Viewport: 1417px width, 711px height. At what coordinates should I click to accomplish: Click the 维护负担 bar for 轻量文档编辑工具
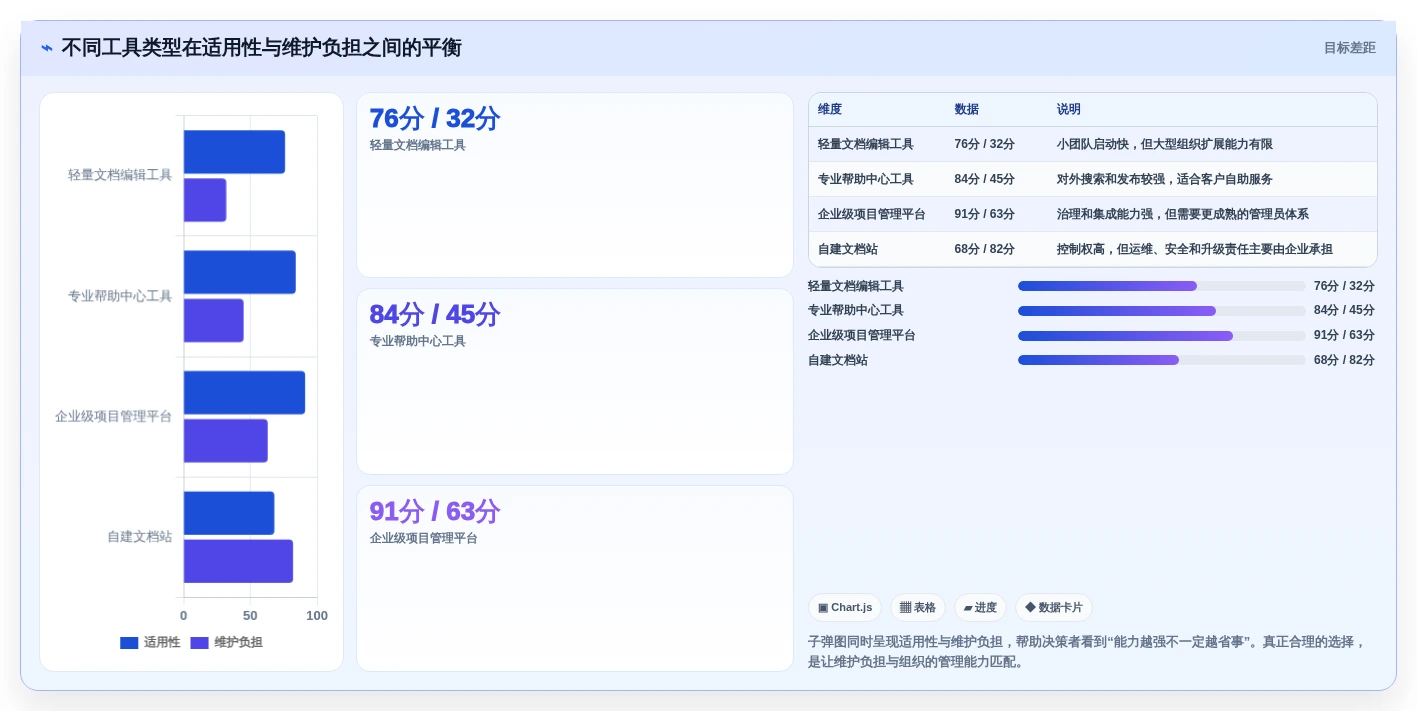click(205, 200)
